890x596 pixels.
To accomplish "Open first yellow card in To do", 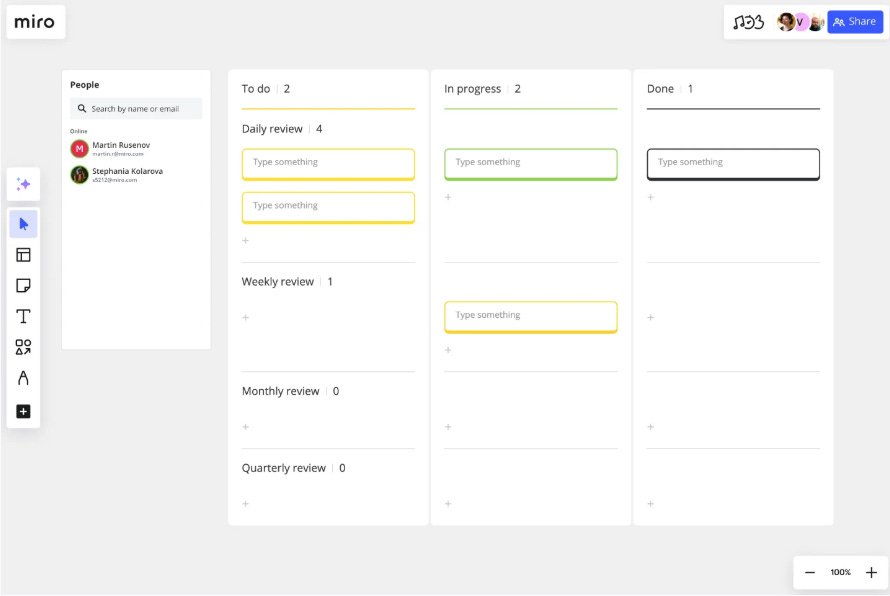I will [x=328, y=164].
